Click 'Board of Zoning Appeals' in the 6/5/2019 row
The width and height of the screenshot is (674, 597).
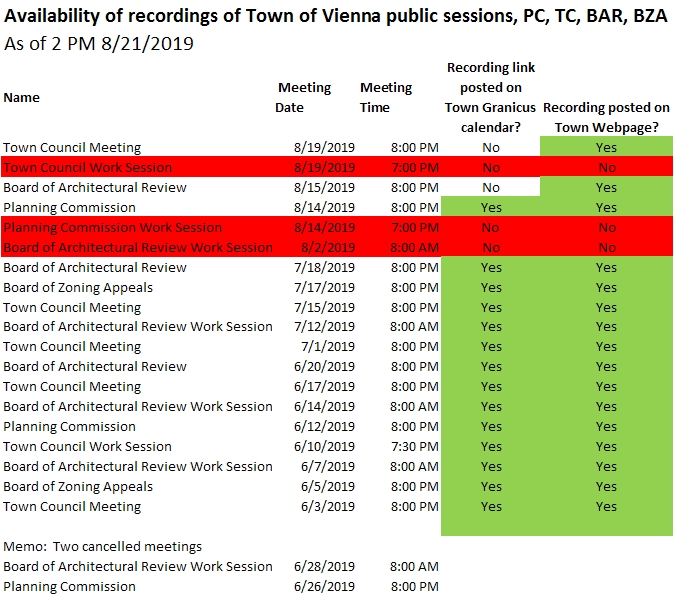point(78,487)
